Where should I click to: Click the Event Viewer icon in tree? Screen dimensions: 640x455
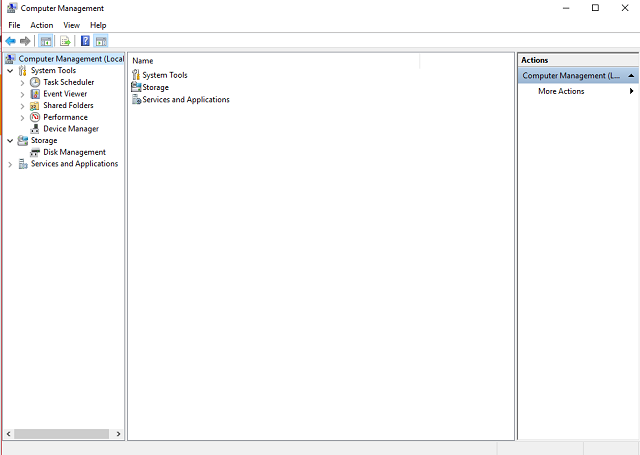point(35,94)
